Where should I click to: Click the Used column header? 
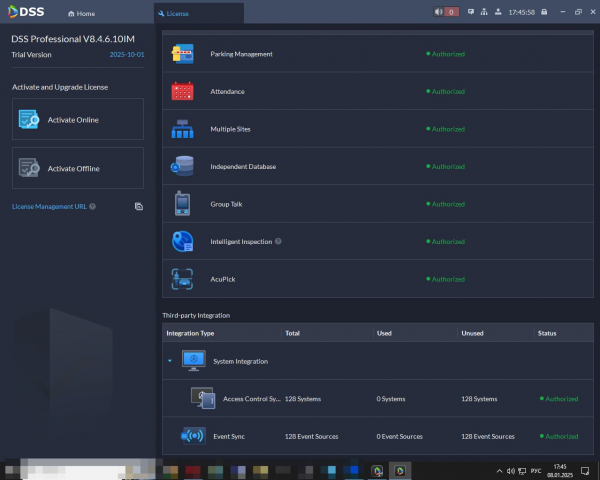point(384,333)
